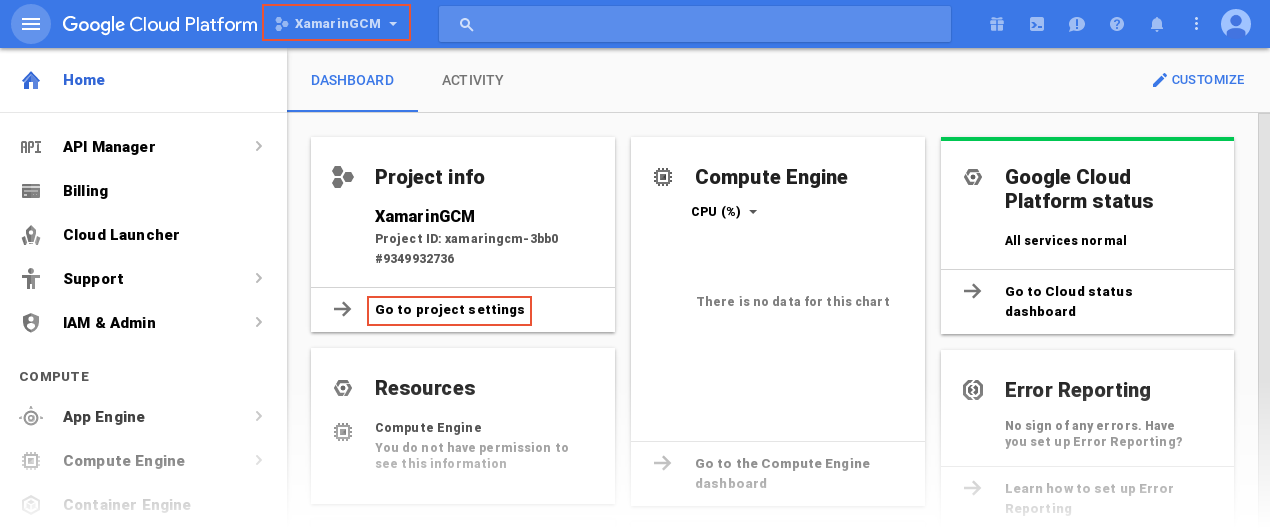
Task: Click the Project info hexagons icon
Action: (x=342, y=177)
